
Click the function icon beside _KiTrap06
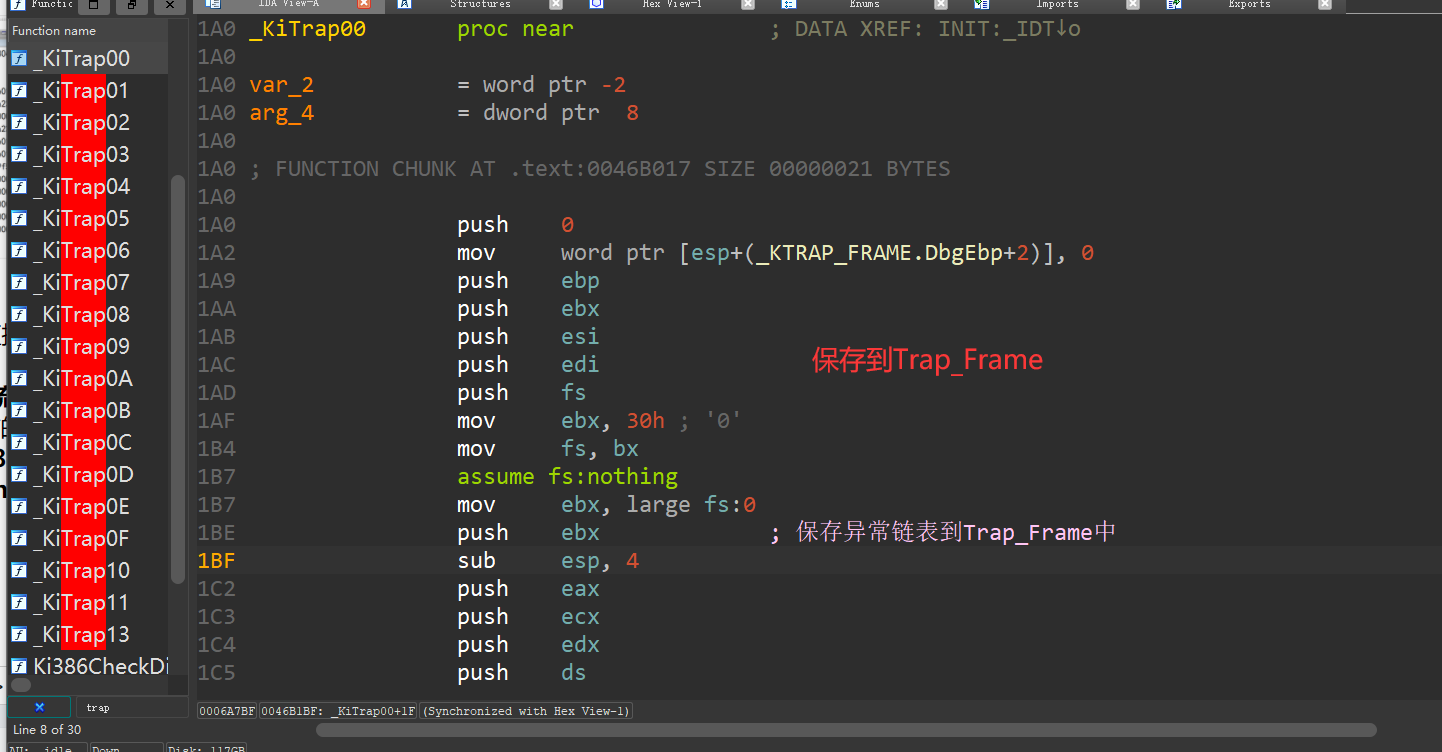[19, 251]
